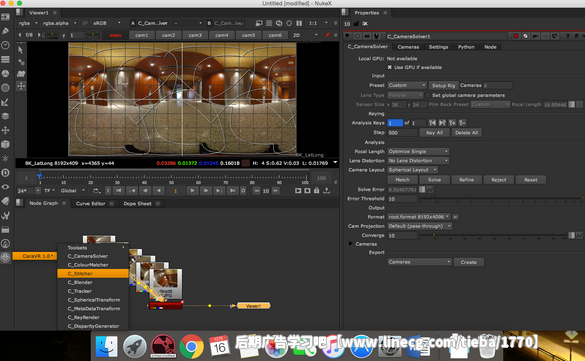Click the play forward button

[192, 191]
